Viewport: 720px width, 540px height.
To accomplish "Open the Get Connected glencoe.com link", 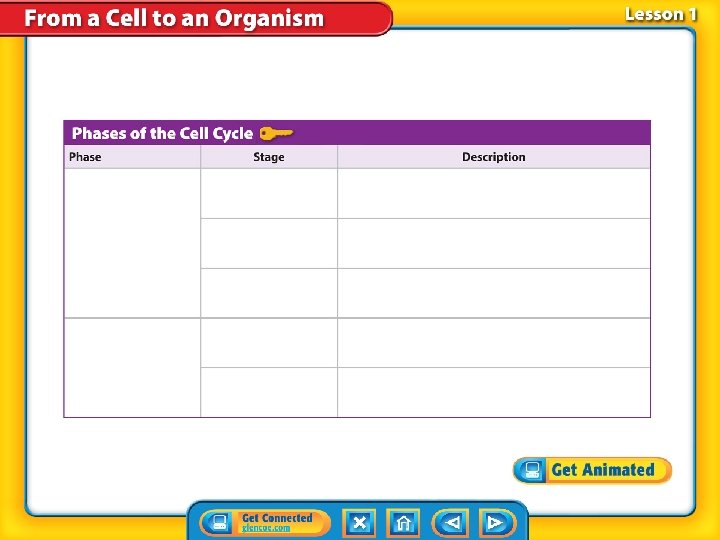I will pyautogui.click(x=266, y=523).
